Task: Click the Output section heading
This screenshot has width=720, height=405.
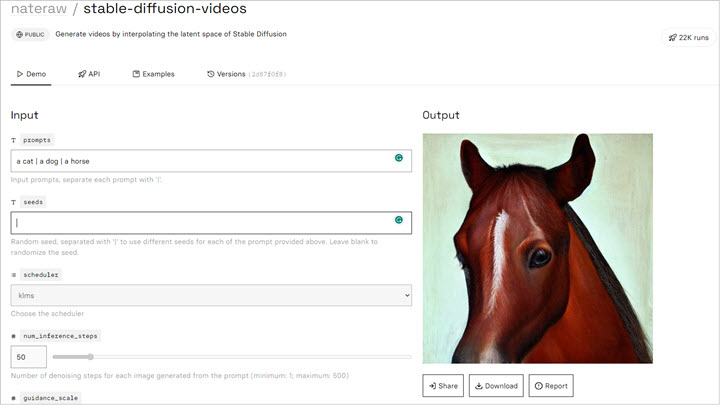Action: [441, 115]
